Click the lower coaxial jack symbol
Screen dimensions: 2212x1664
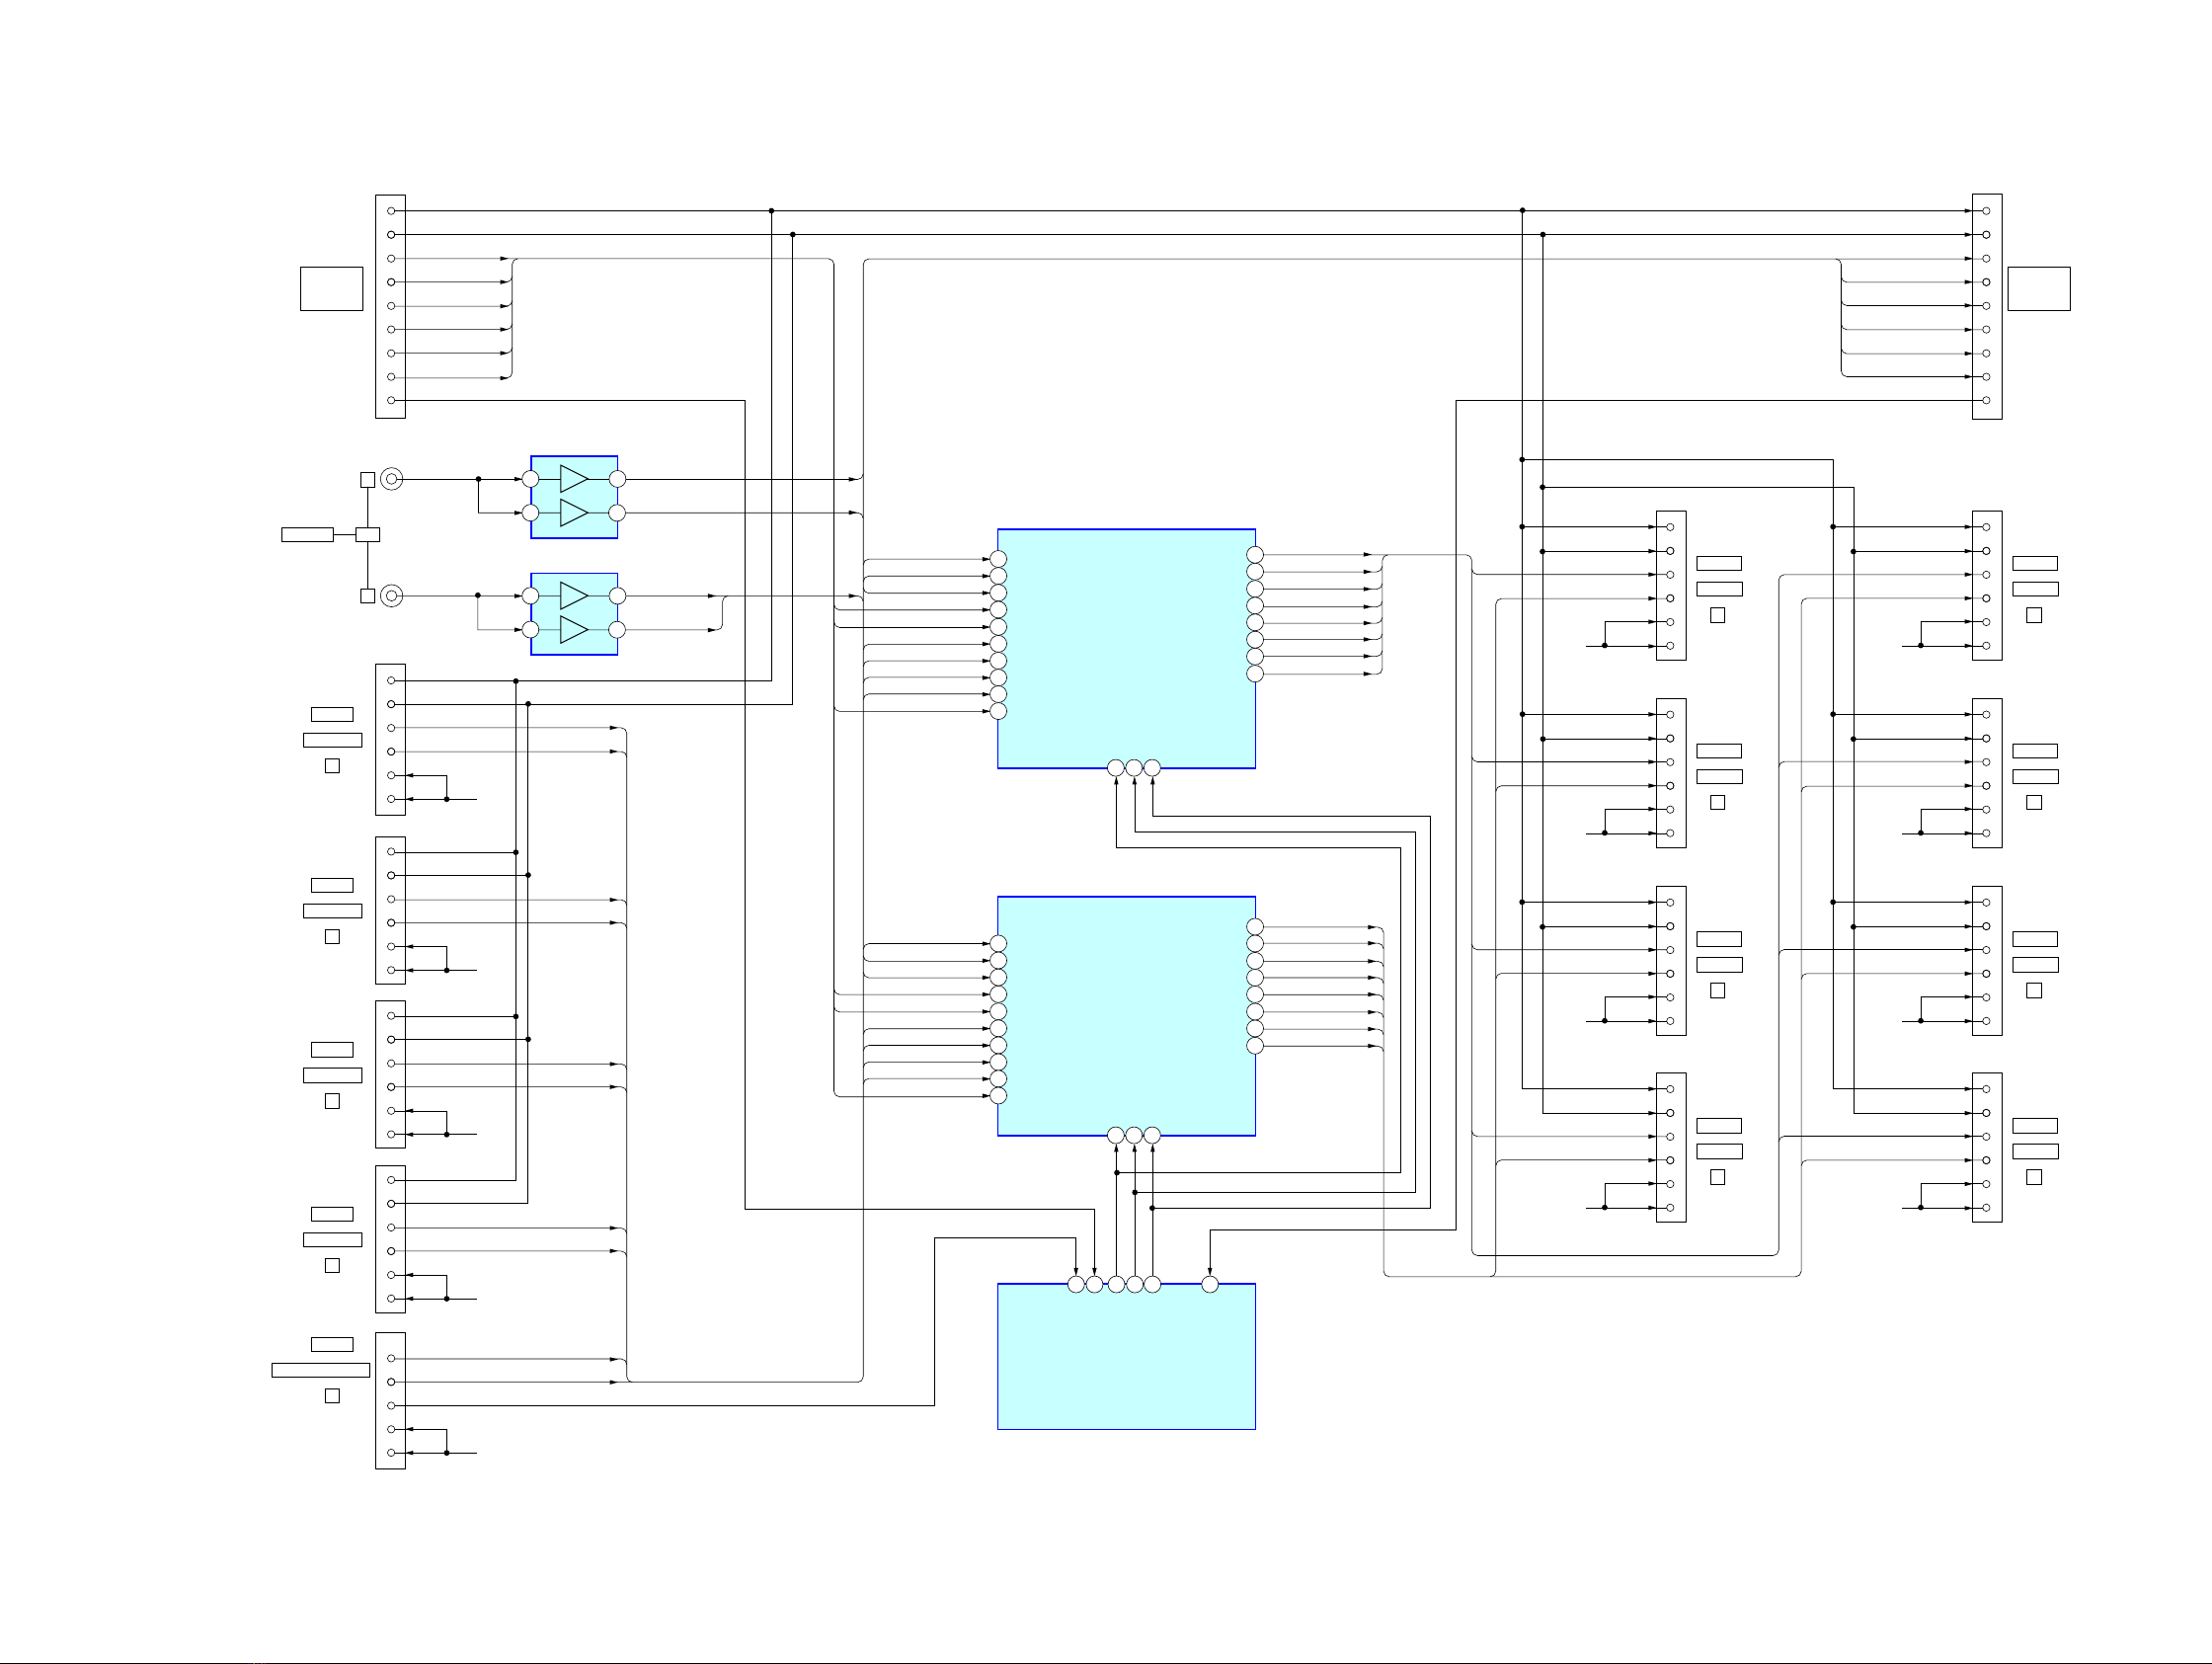point(392,596)
